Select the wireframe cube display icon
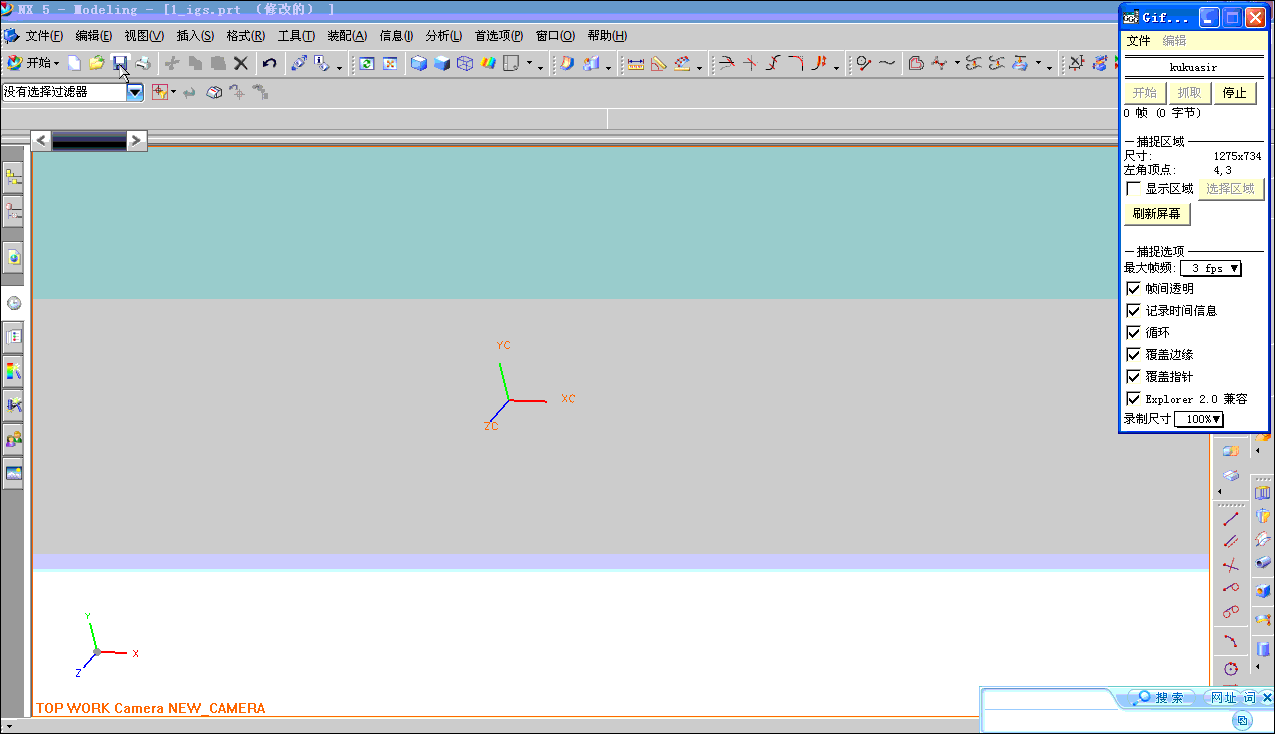Viewport: 1275px width, 734px height. coord(465,63)
